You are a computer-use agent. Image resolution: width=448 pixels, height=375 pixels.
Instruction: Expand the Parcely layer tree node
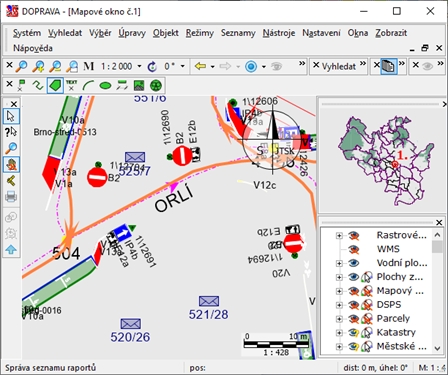coord(339,319)
